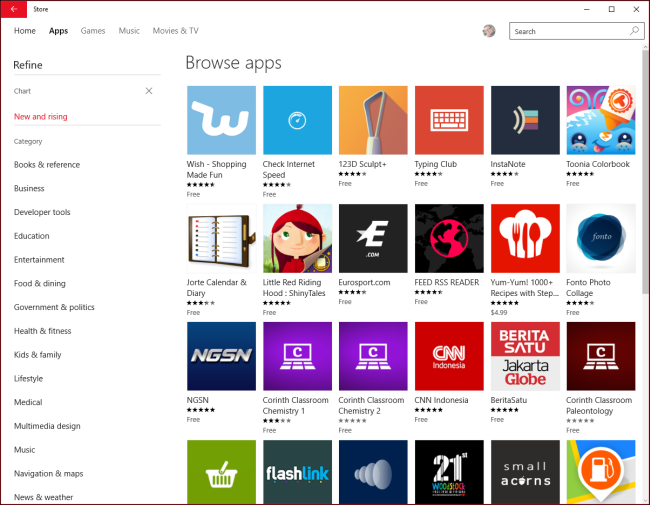Open the FEED RSS READER globe icon
Viewport: 650px width, 505px height.
pos(449,238)
